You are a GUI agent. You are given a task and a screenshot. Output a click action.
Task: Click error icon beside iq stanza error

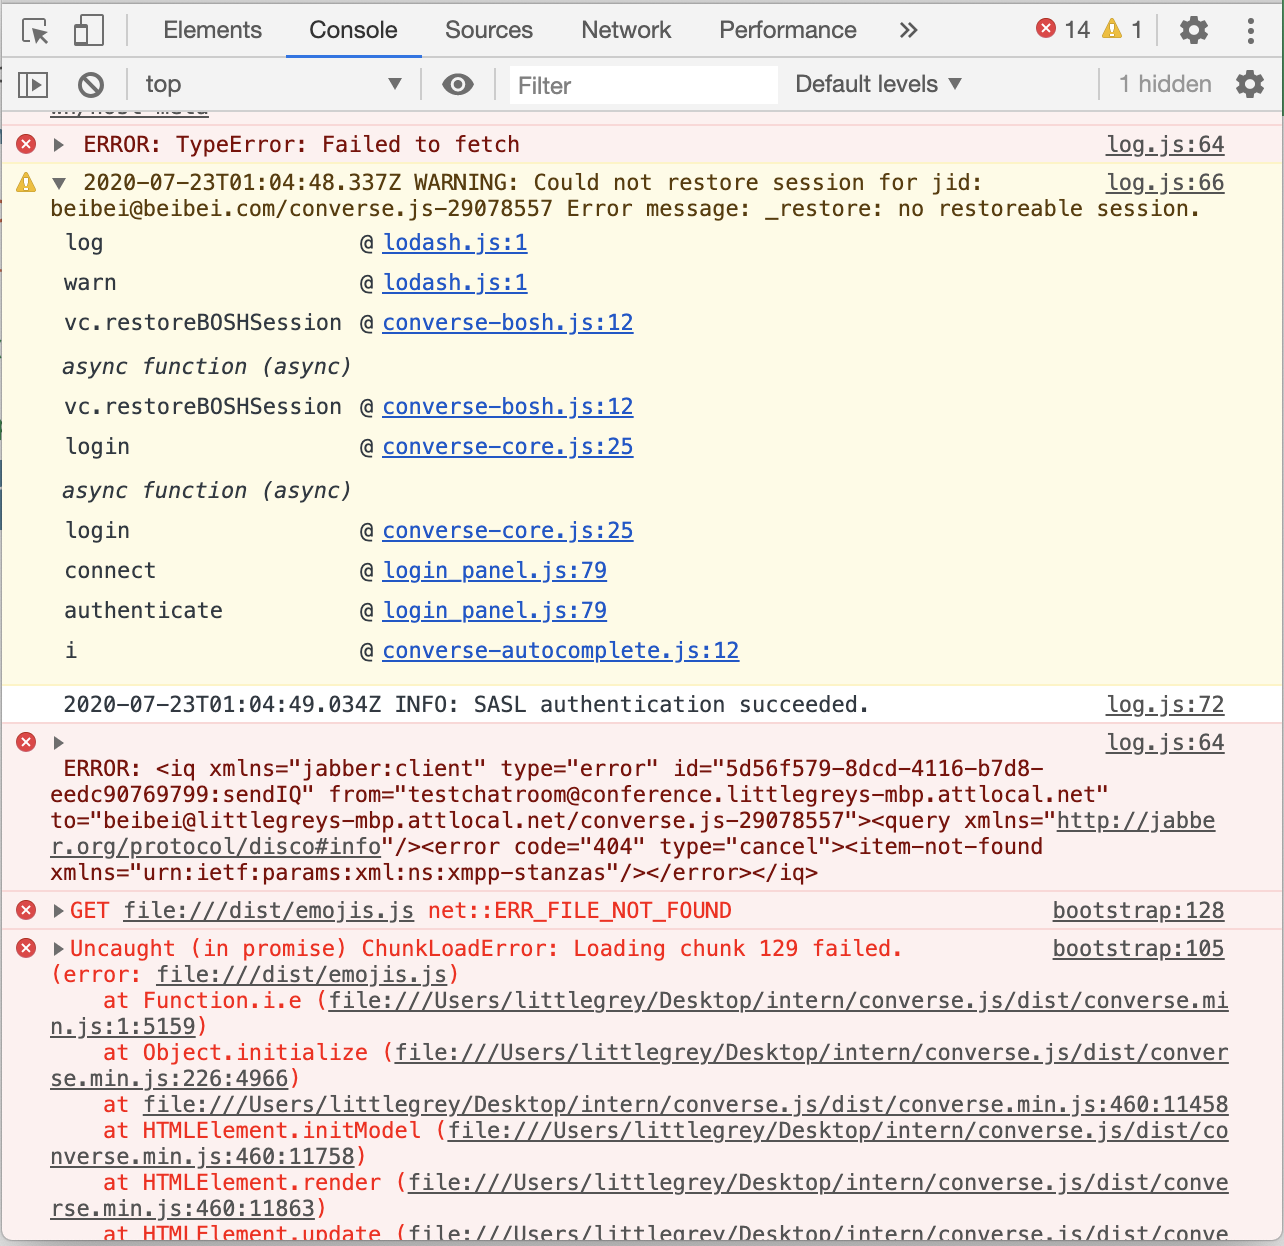27,742
